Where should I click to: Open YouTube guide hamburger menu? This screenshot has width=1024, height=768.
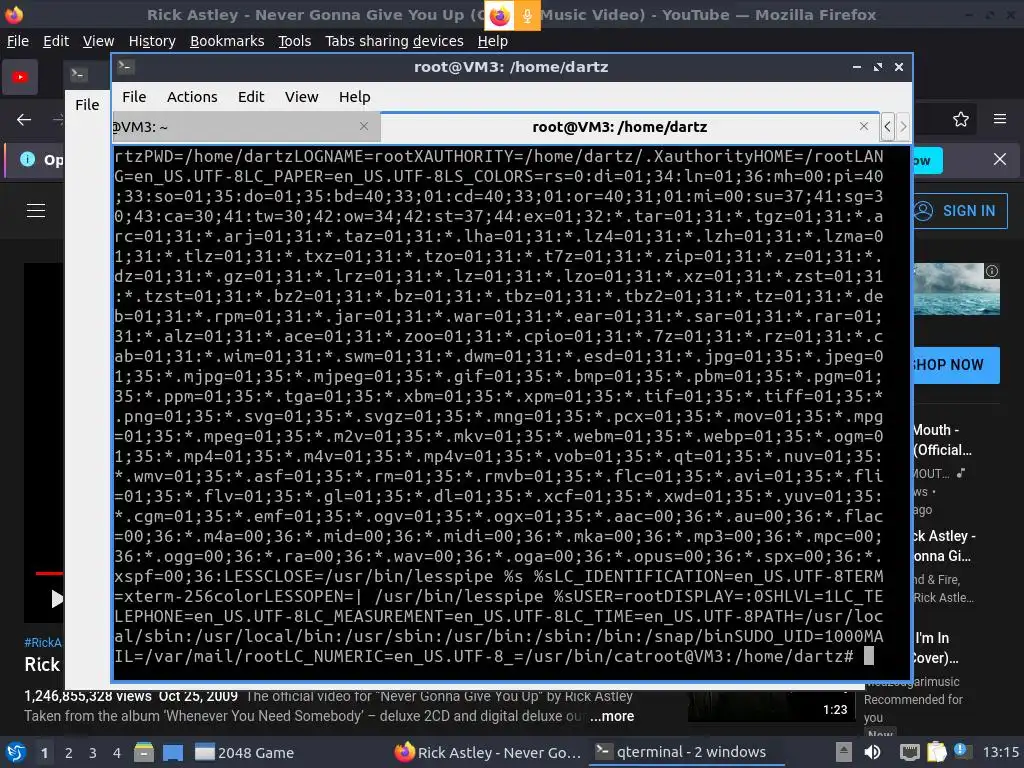[36, 210]
